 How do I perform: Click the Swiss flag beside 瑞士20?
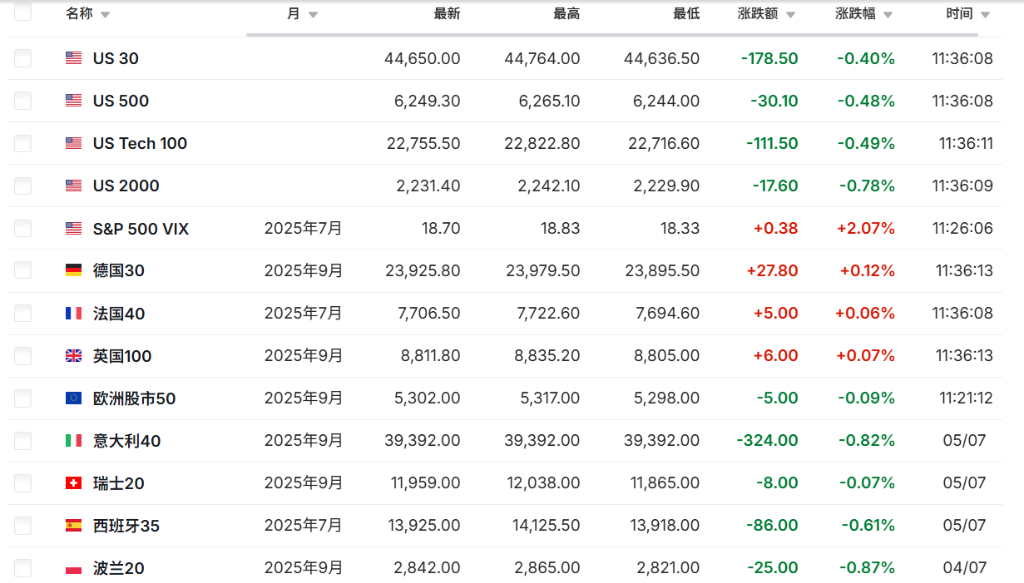click(72, 483)
